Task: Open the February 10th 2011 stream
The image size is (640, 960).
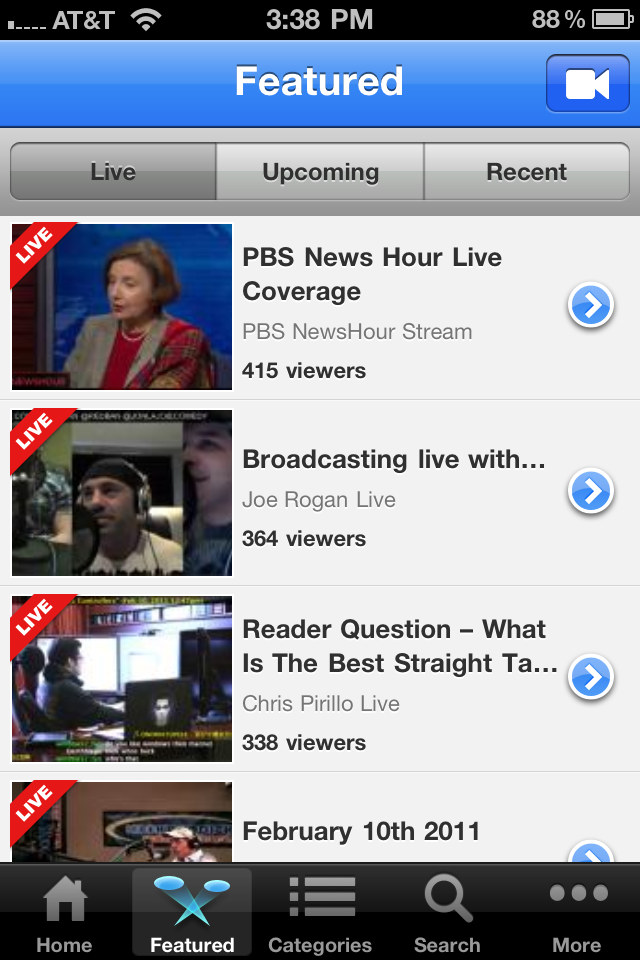Action: pyautogui.click(x=361, y=831)
